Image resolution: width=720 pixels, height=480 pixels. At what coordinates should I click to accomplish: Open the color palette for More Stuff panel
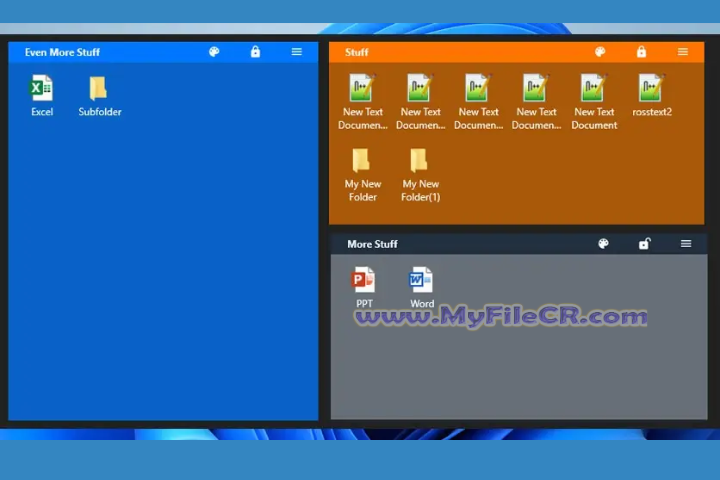(603, 243)
